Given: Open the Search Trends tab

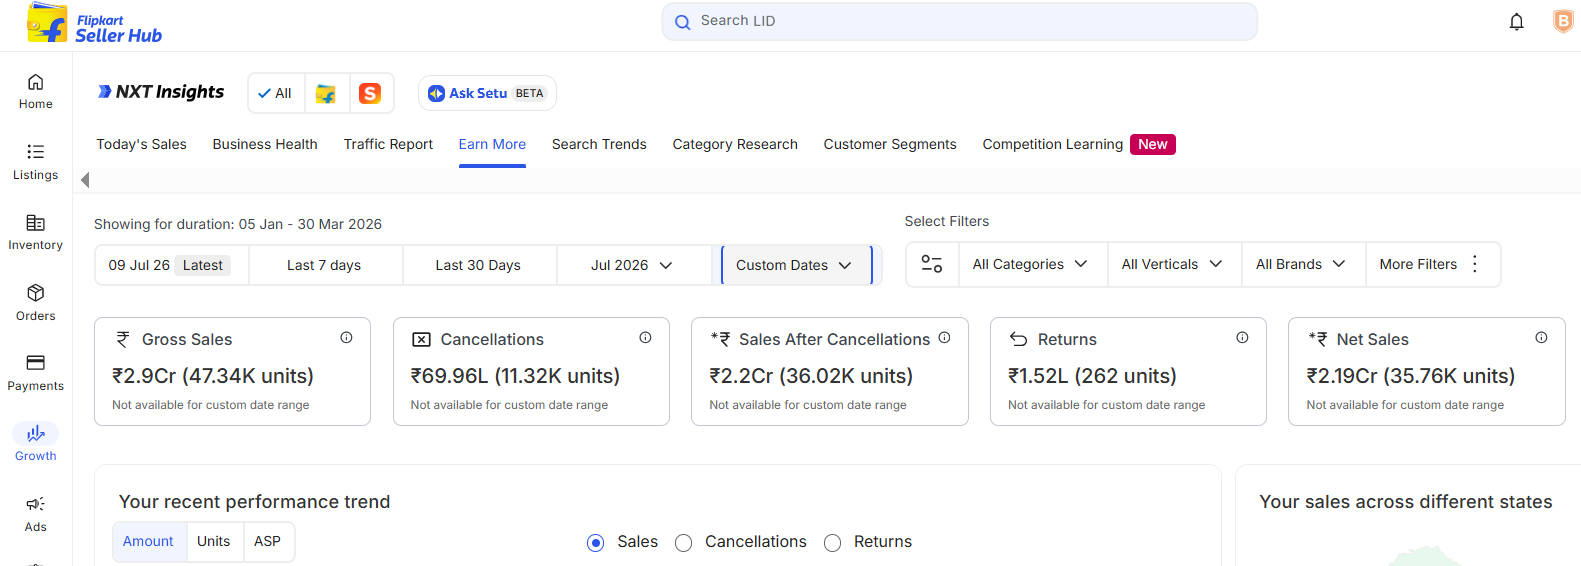Looking at the screenshot, I should click(599, 144).
